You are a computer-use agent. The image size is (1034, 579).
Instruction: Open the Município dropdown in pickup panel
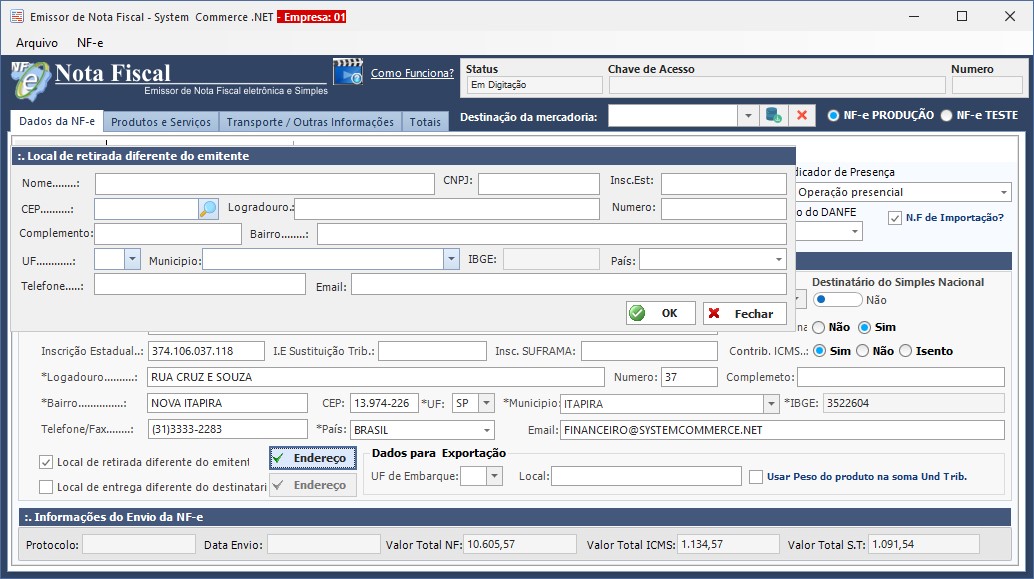tap(450, 259)
